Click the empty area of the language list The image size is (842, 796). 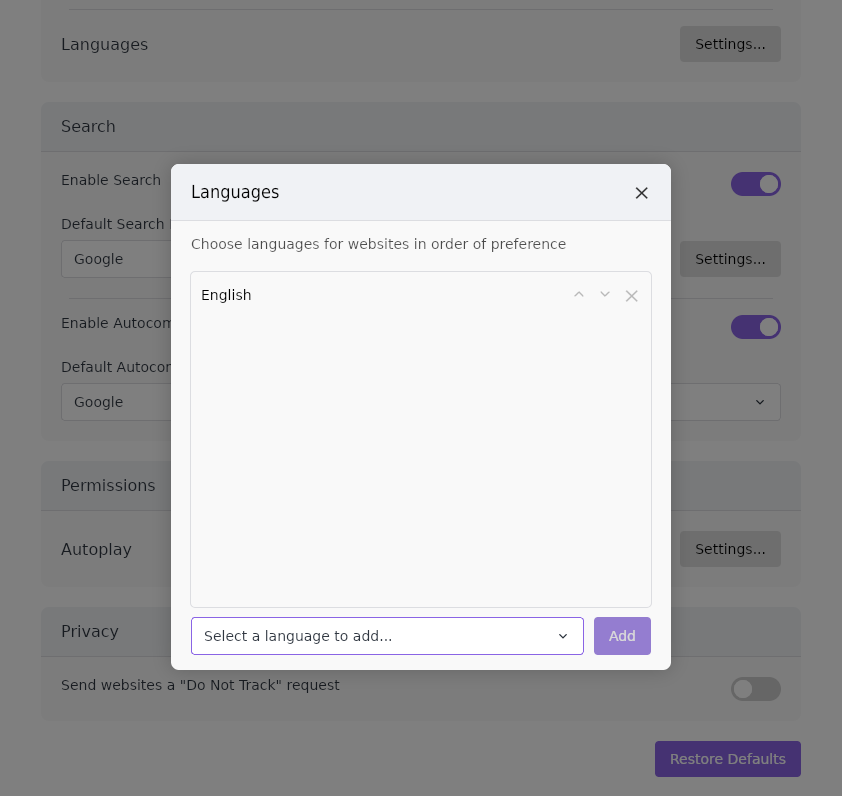pos(420,460)
